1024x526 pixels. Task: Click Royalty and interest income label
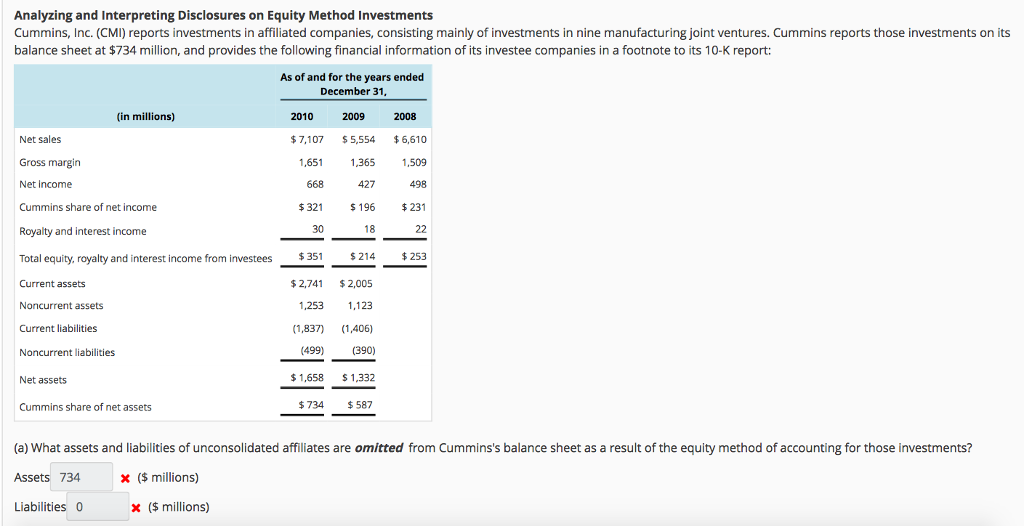coord(82,231)
